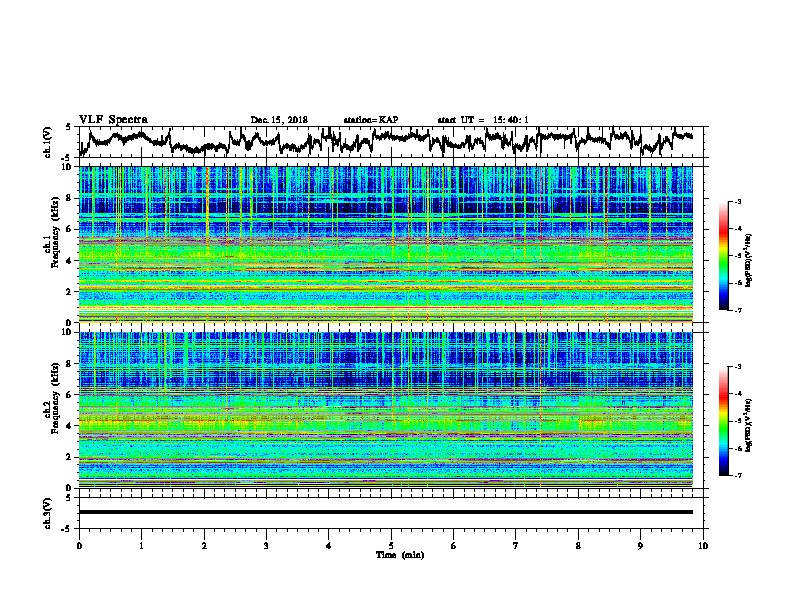Click the "start UT = 15:40: 1" text
Image resolution: width=792 pixels, height=612 pixels.
(483, 120)
